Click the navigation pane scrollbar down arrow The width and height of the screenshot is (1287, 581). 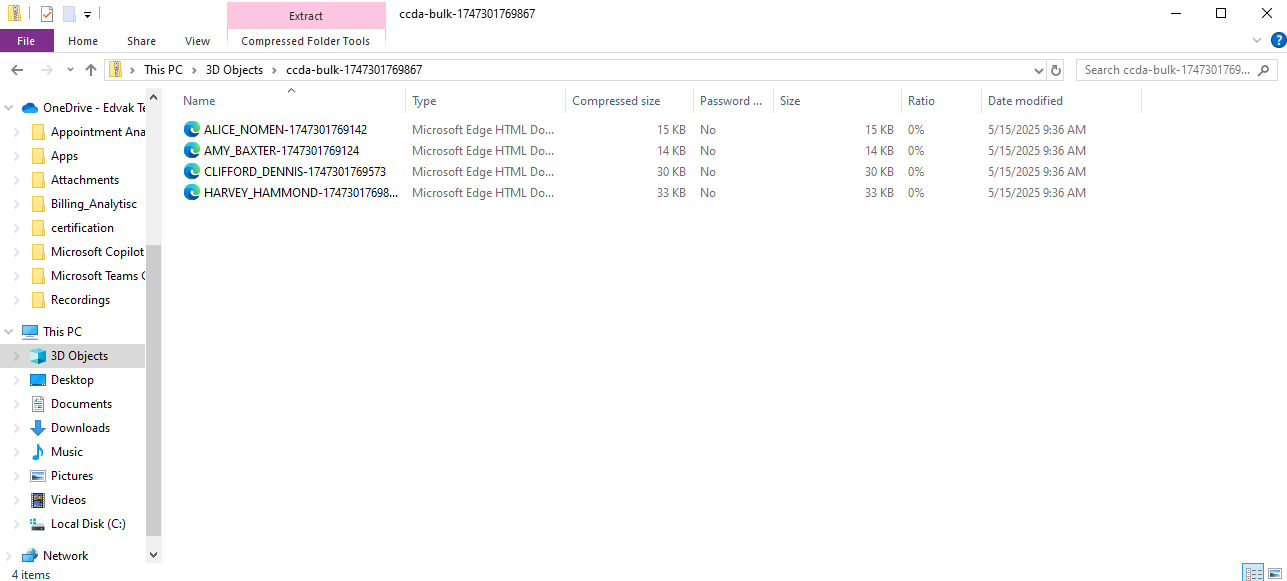153,554
